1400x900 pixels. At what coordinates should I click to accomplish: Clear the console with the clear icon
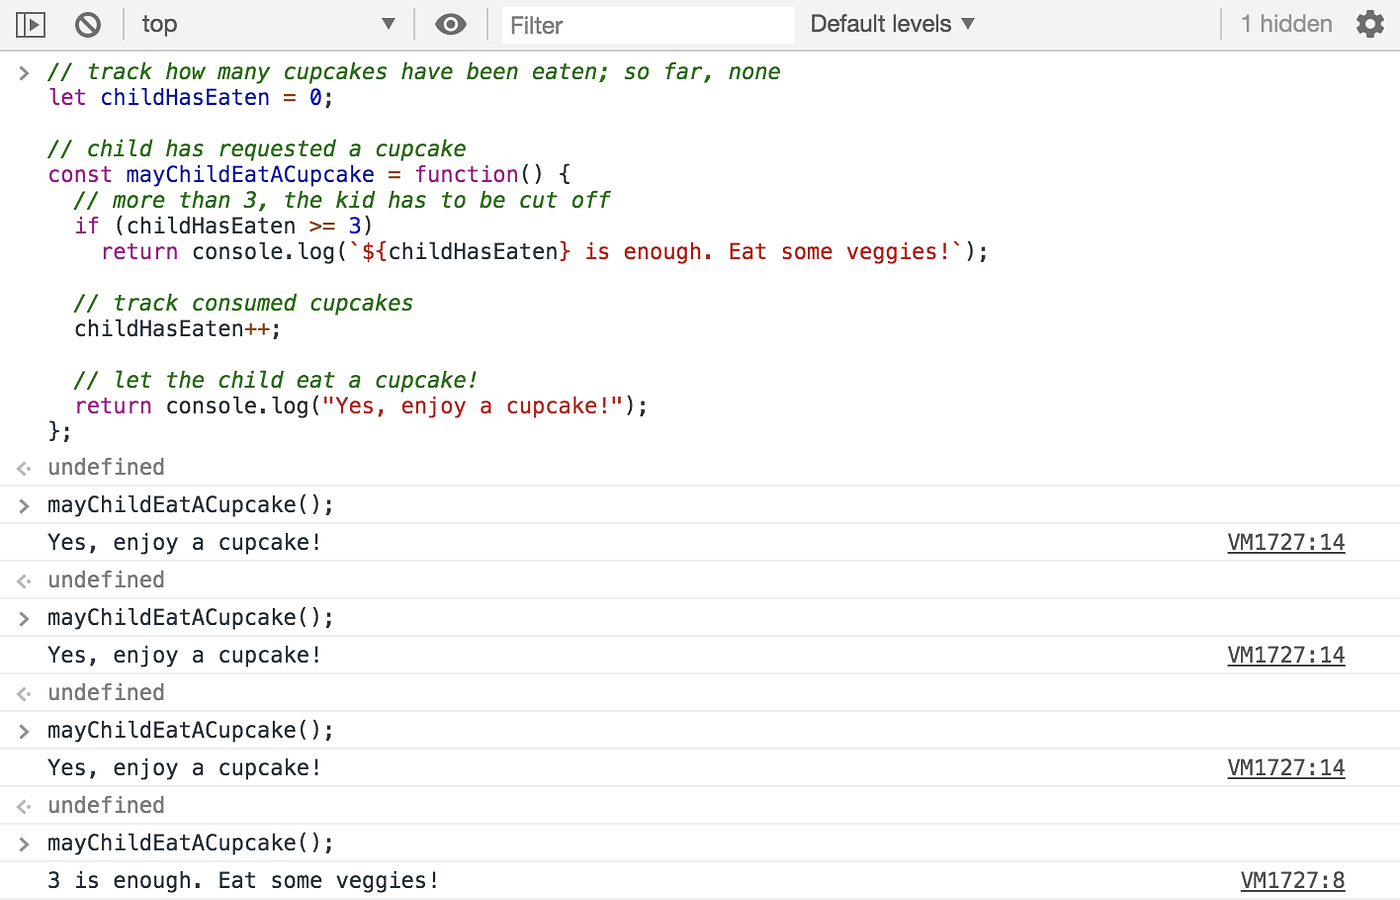88,23
